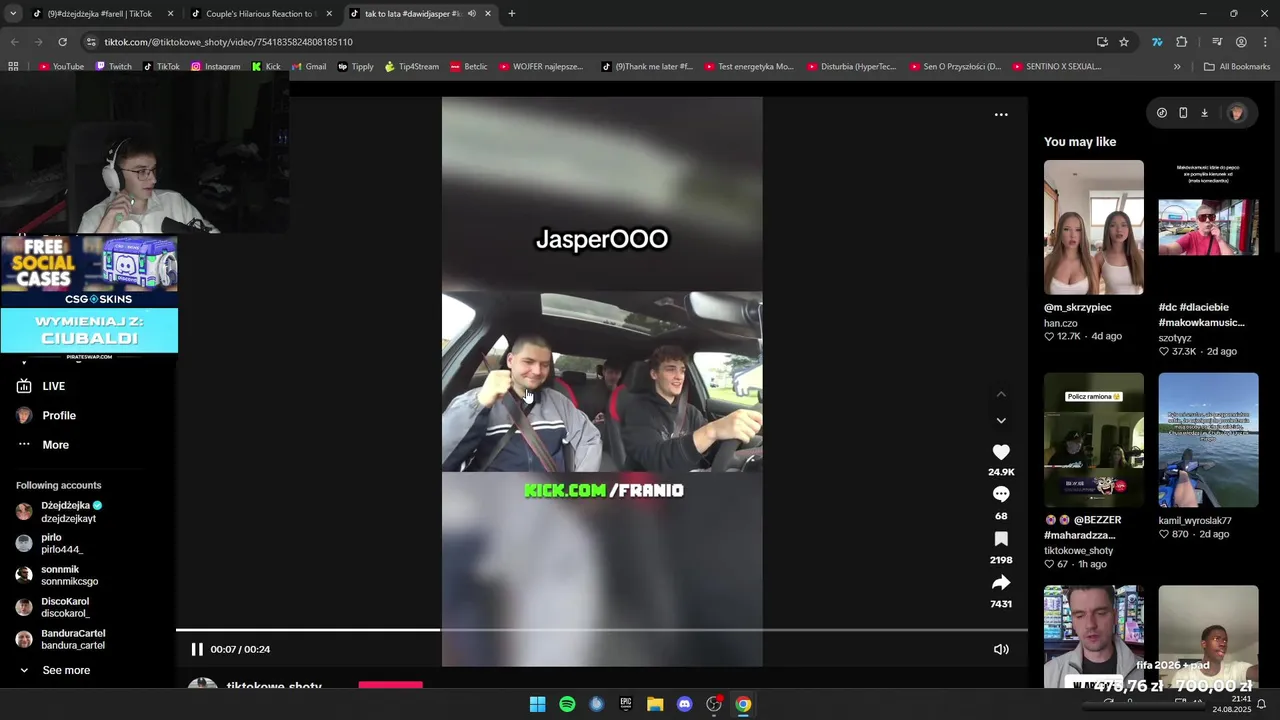Screen dimensions: 1280x720
Task: Show more bookmarks with the double chevron
Action: click(x=1177, y=67)
